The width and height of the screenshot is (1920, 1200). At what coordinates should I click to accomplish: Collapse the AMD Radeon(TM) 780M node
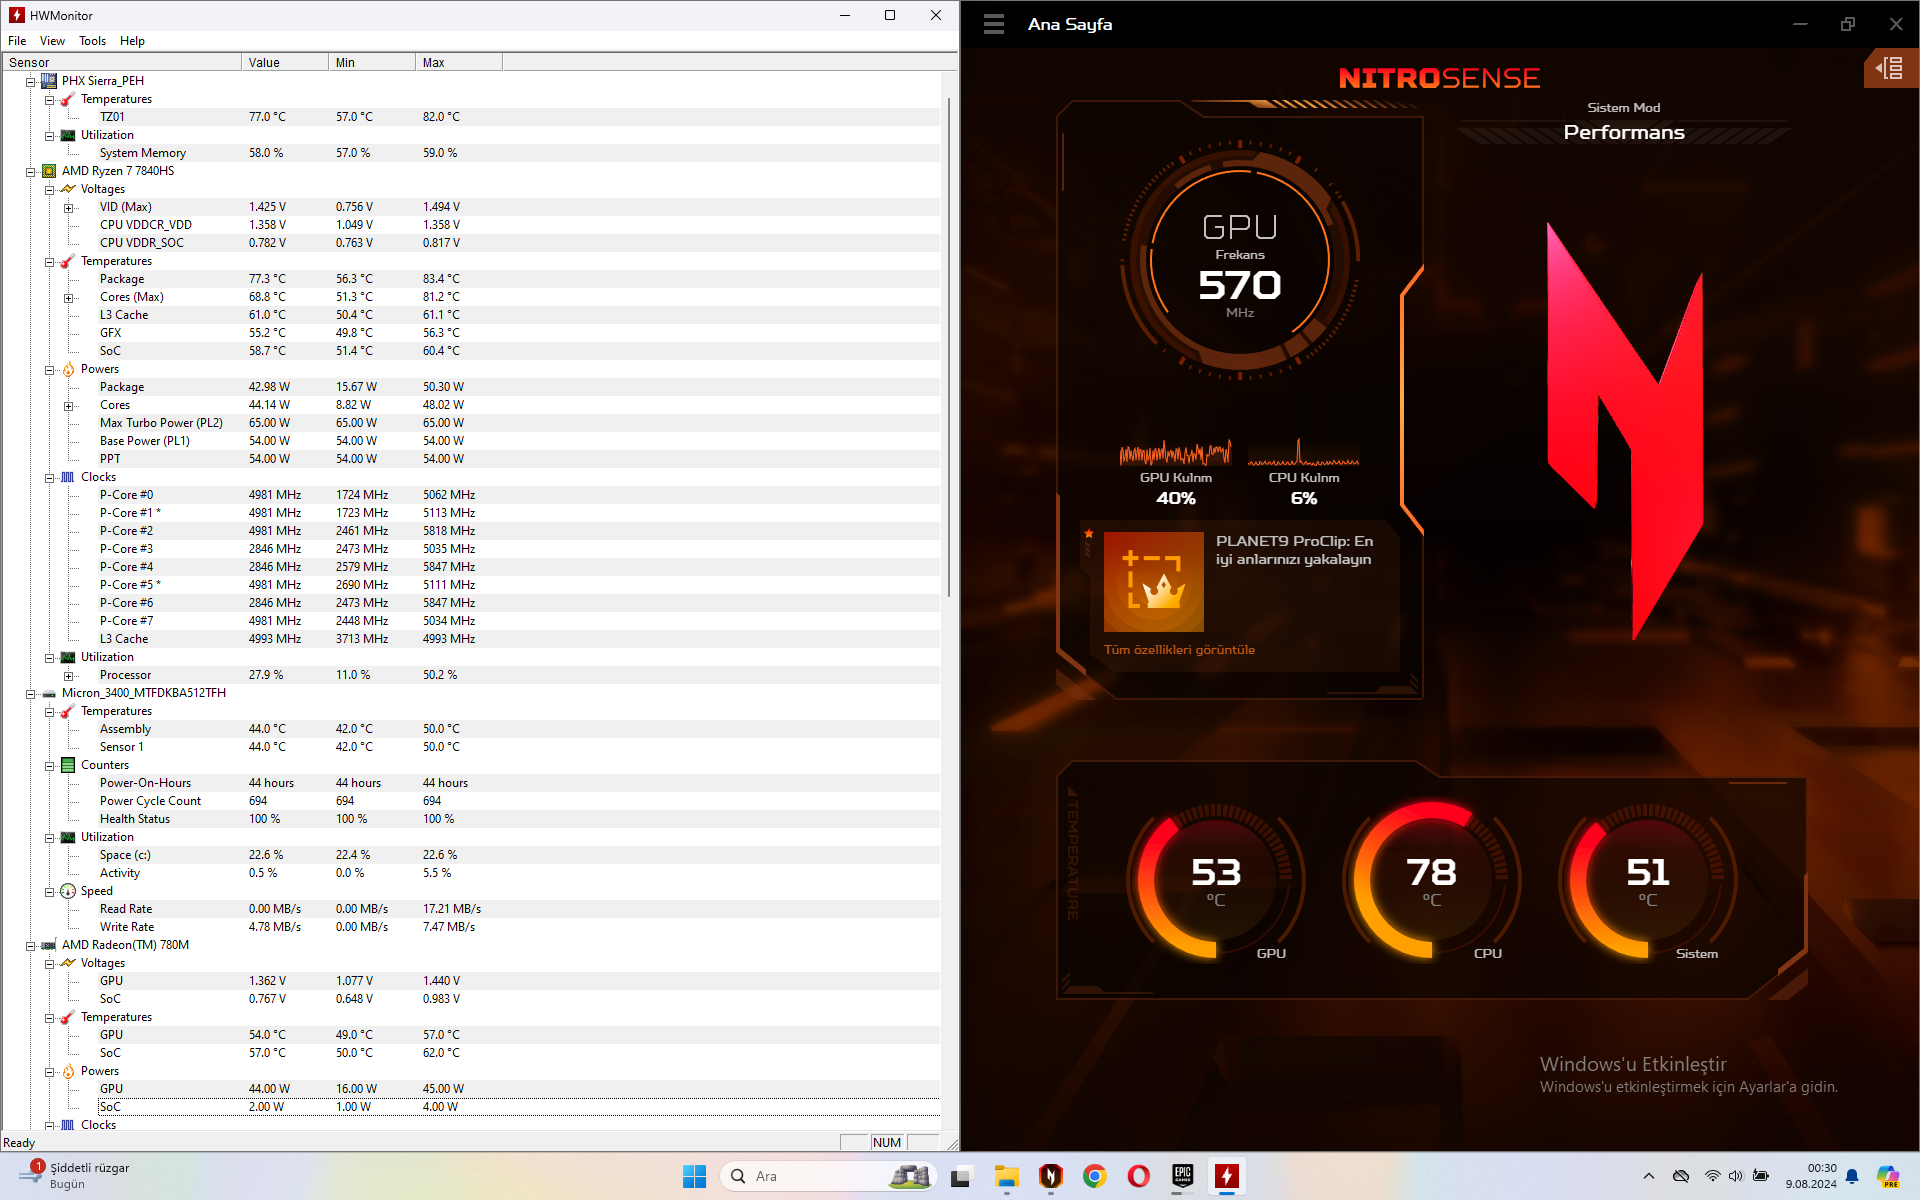click(x=30, y=945)
